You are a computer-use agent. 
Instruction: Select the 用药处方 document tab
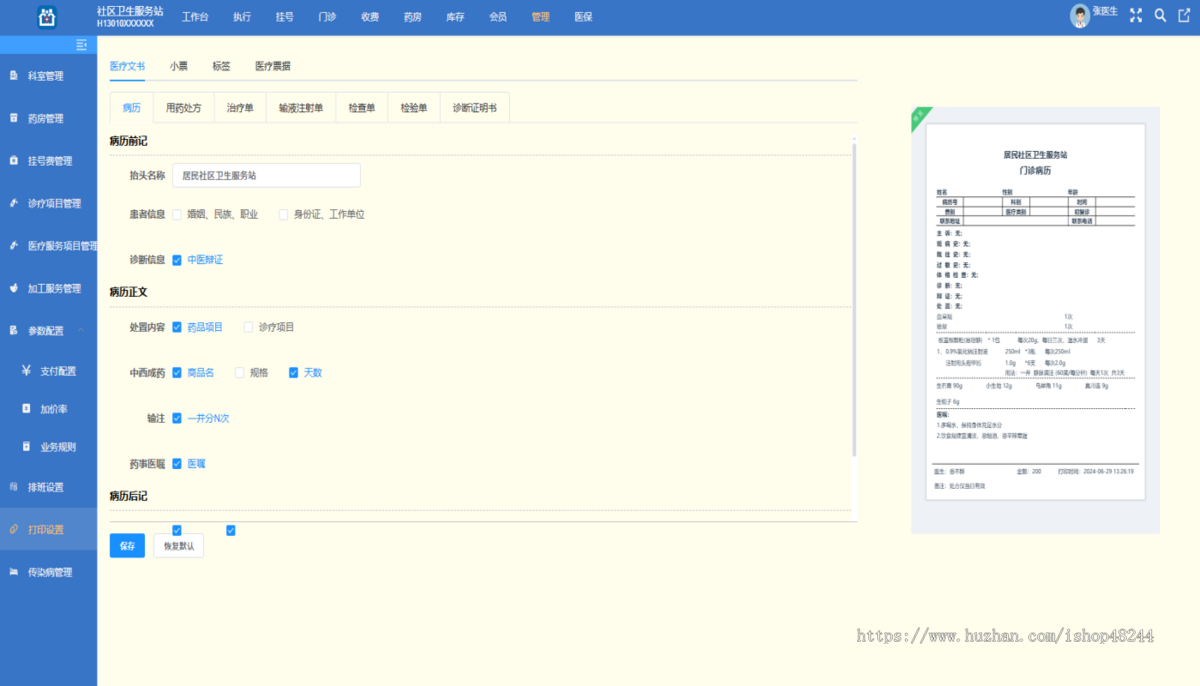tap(183, 108)
